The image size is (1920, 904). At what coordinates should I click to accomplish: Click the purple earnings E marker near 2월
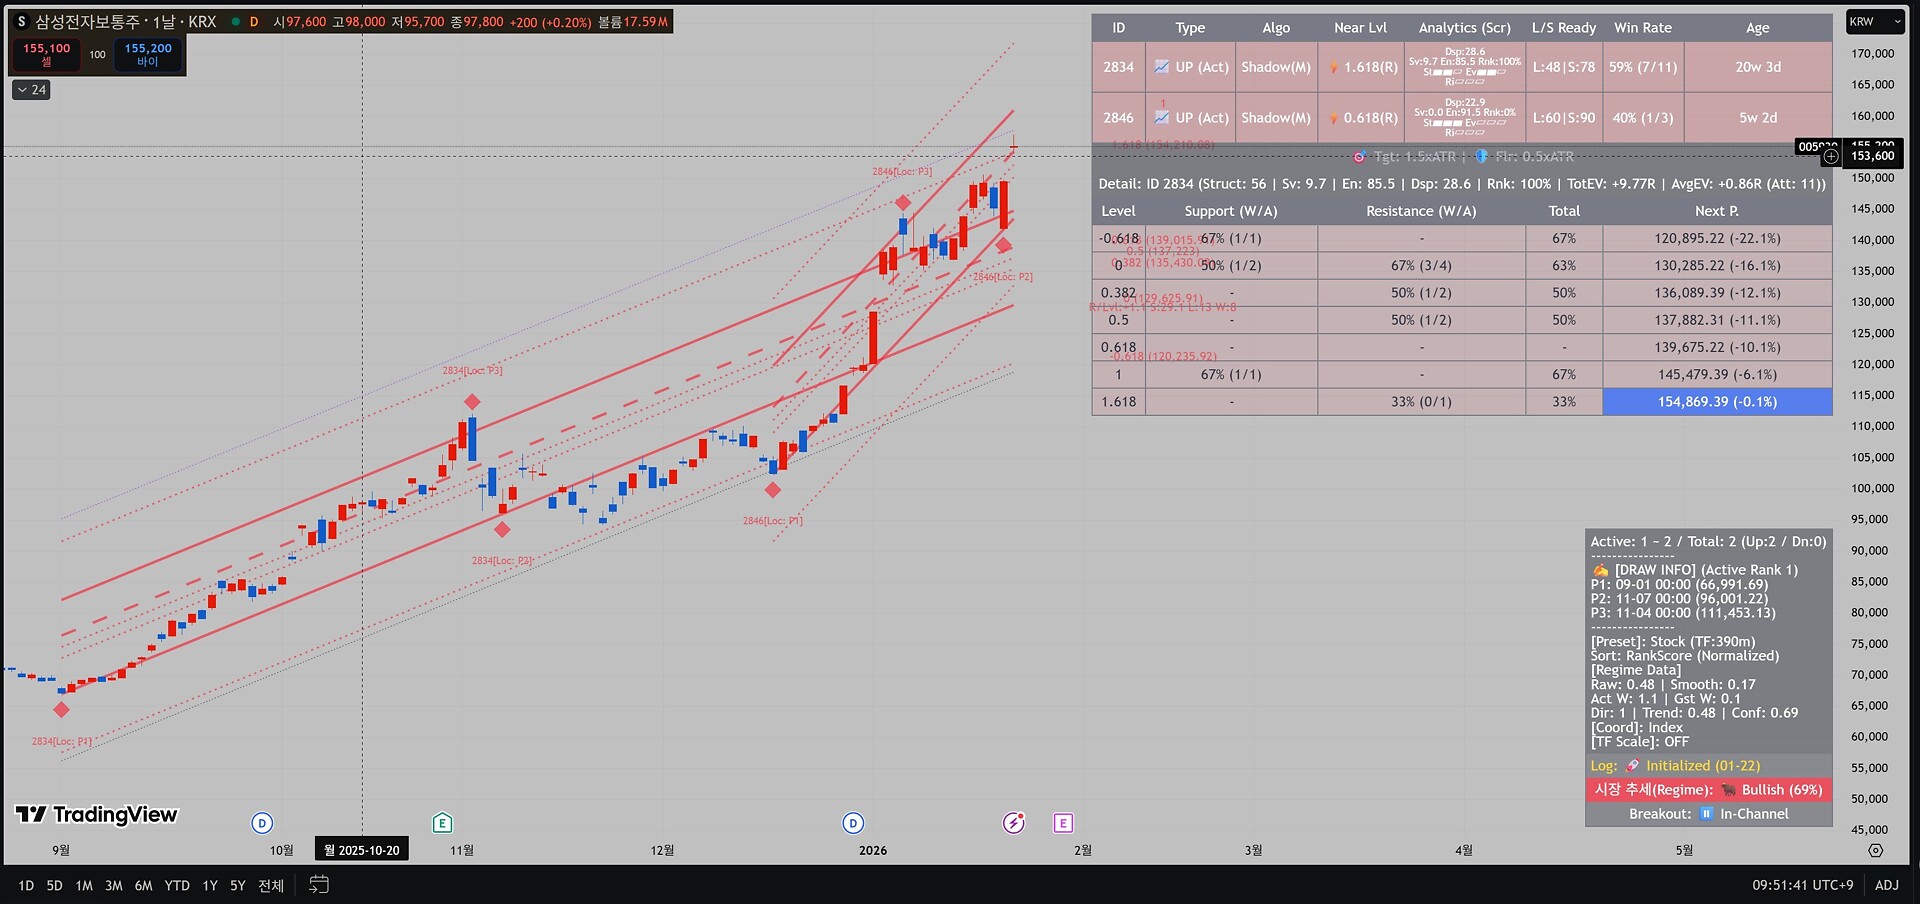(x=1063, y=823)
